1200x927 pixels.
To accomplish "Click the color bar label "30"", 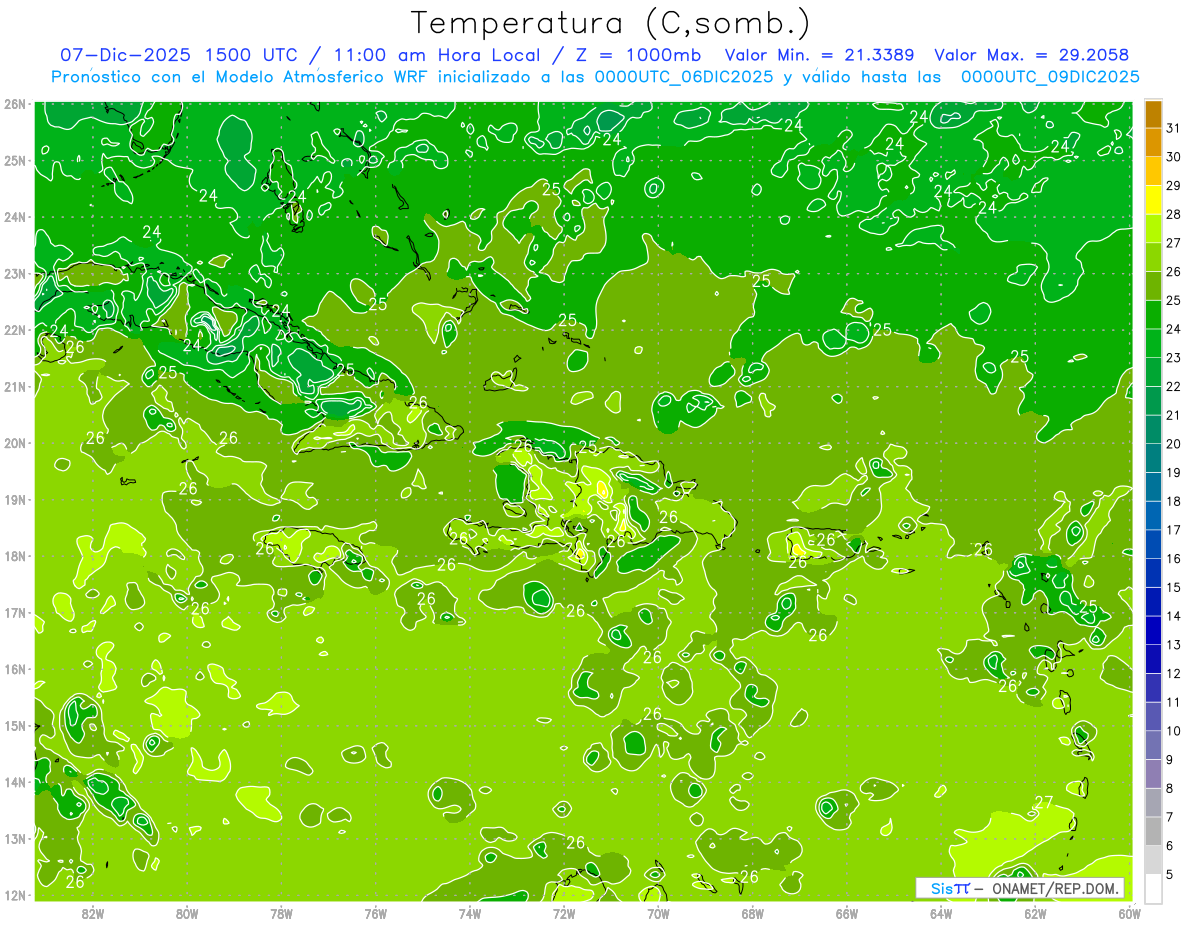I will (1173, 156).
